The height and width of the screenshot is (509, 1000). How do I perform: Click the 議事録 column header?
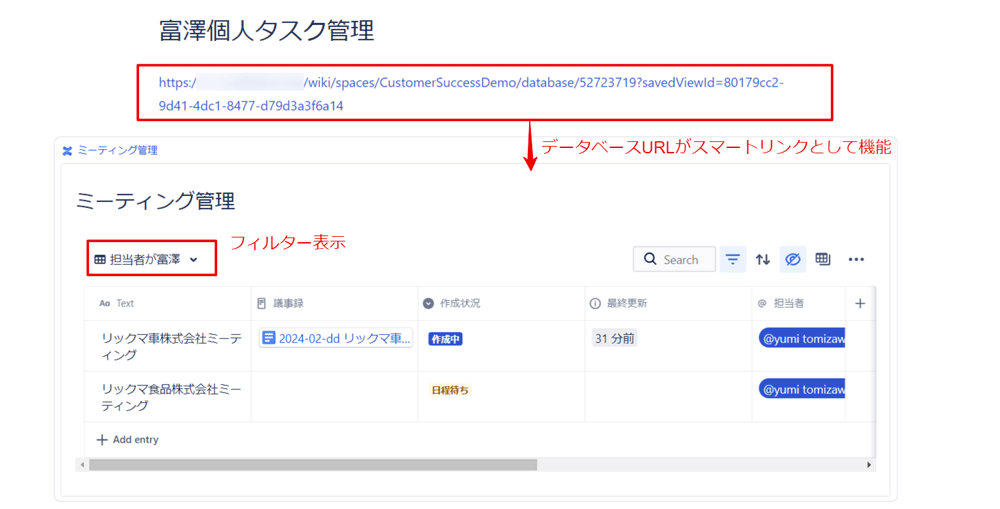tap(288, 303)
